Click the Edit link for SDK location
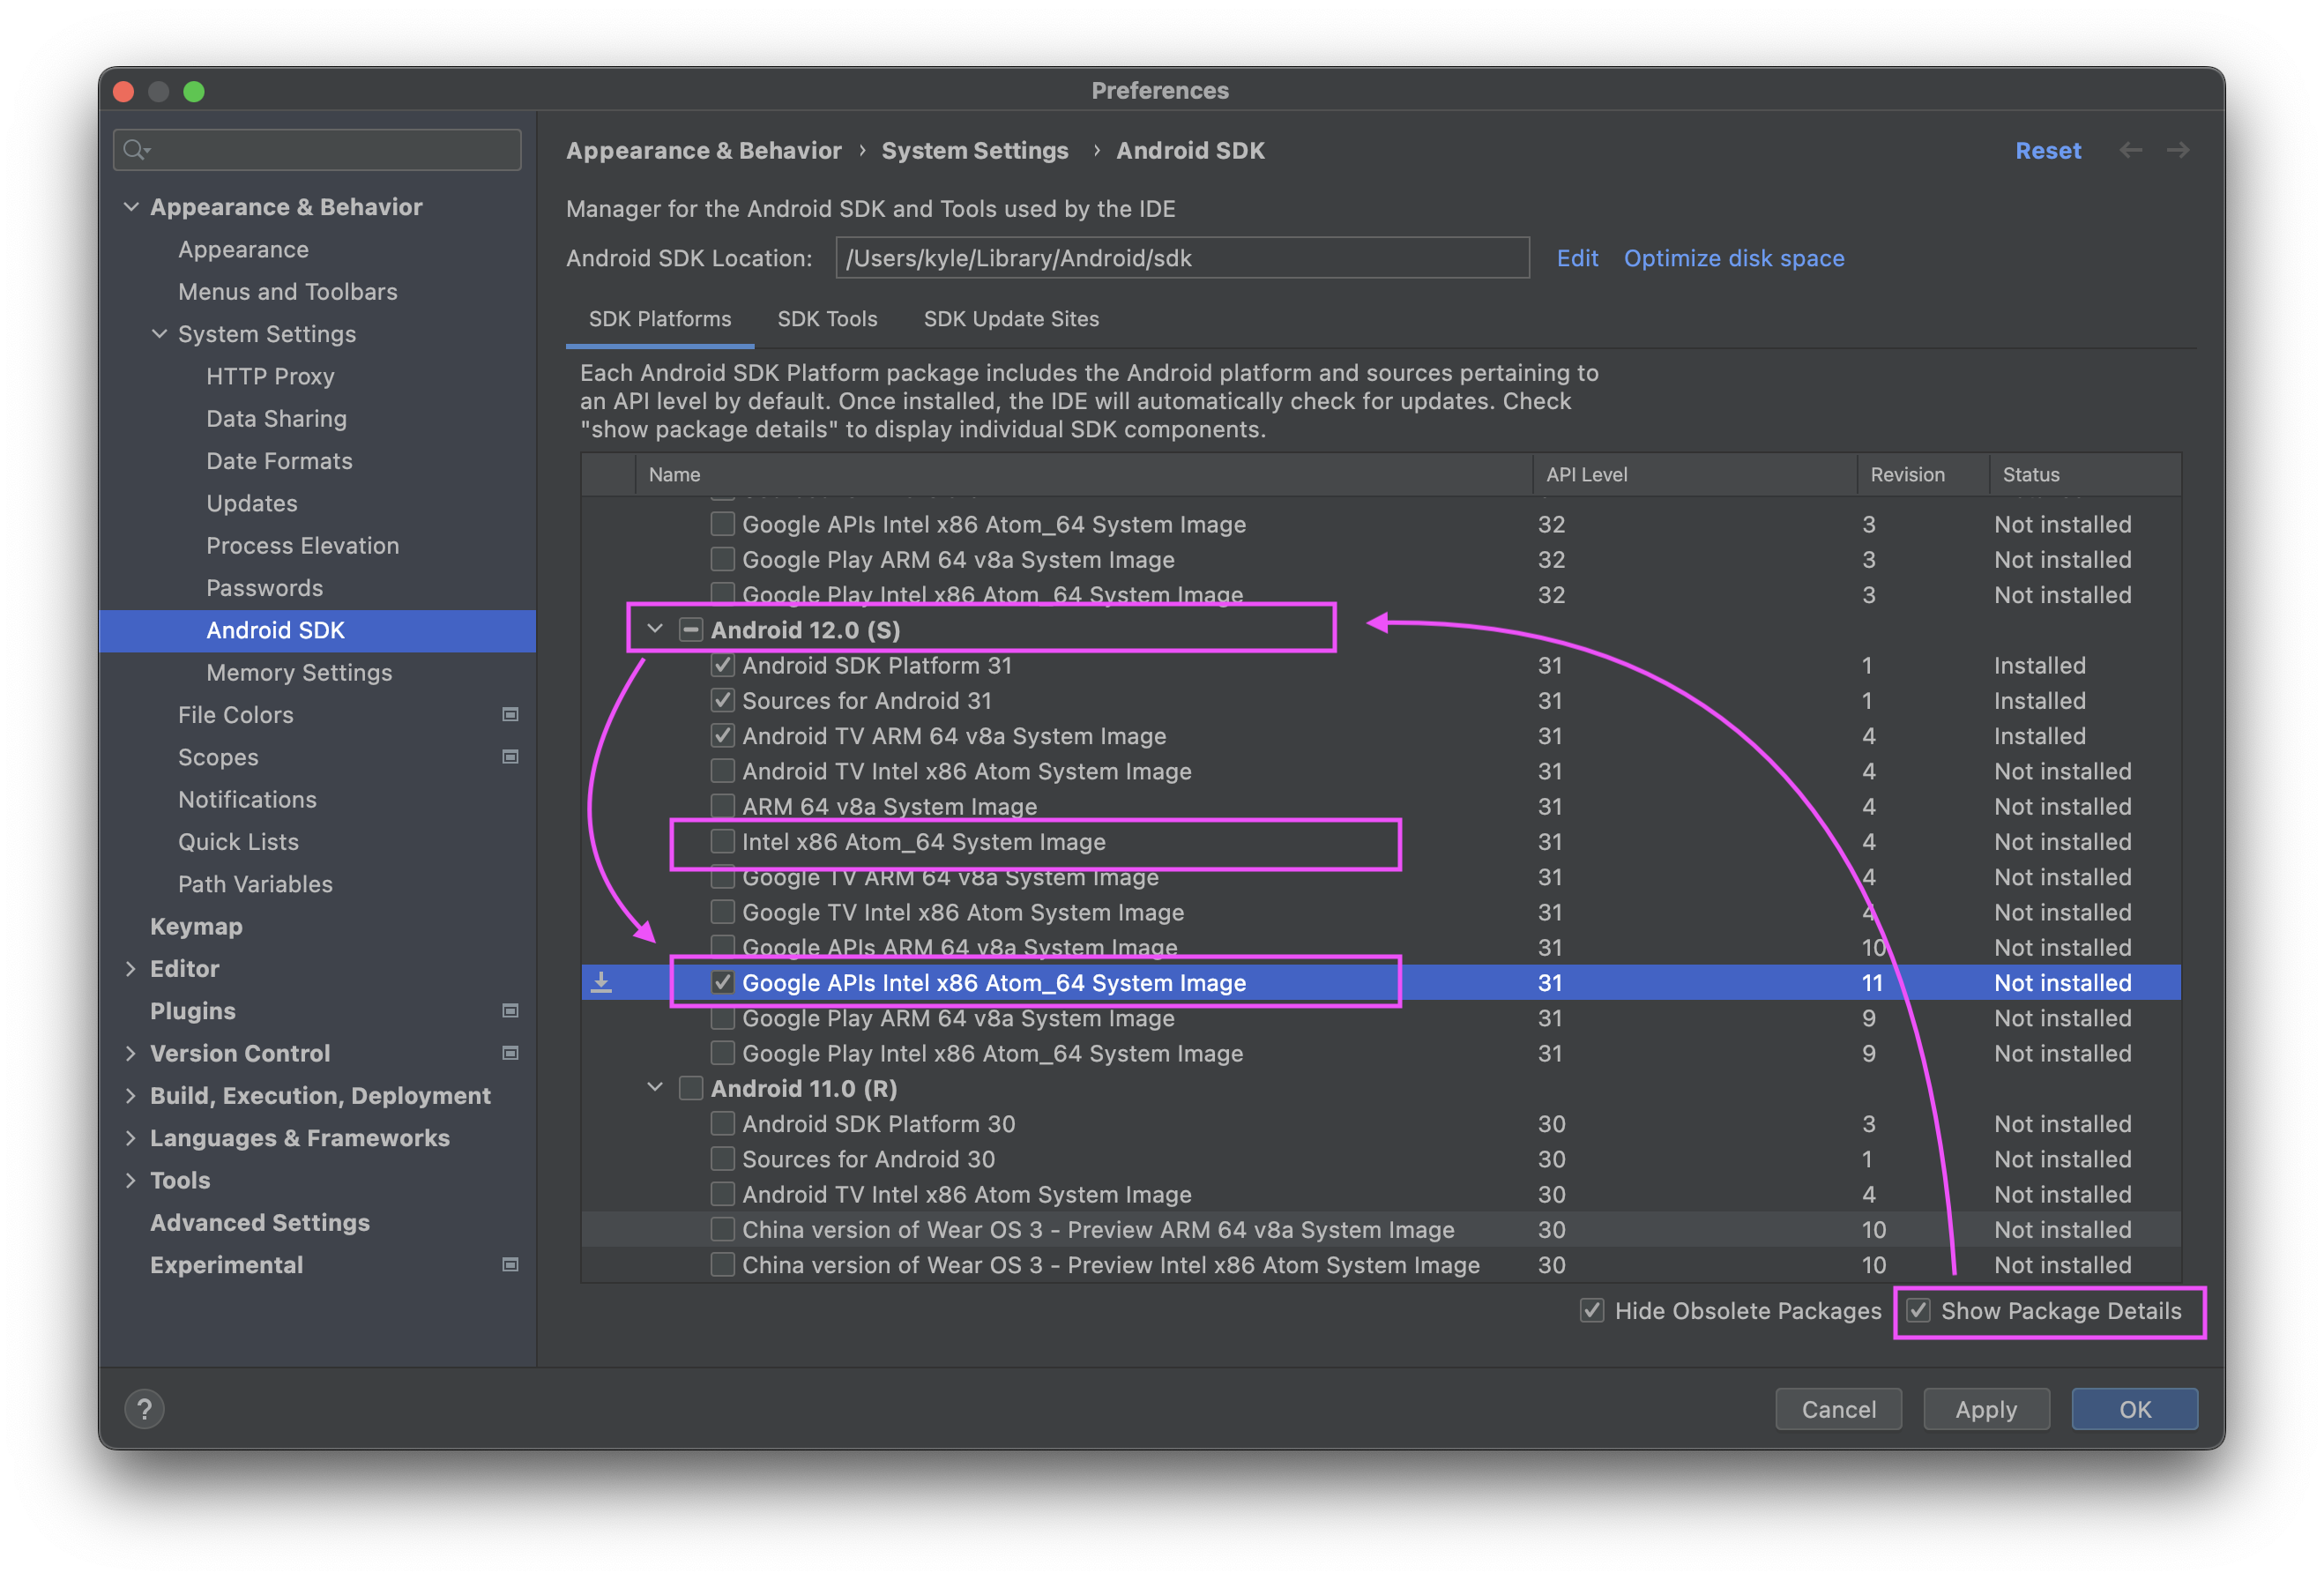Screen dimensions: 2324x1580 tap(1575, 257)
